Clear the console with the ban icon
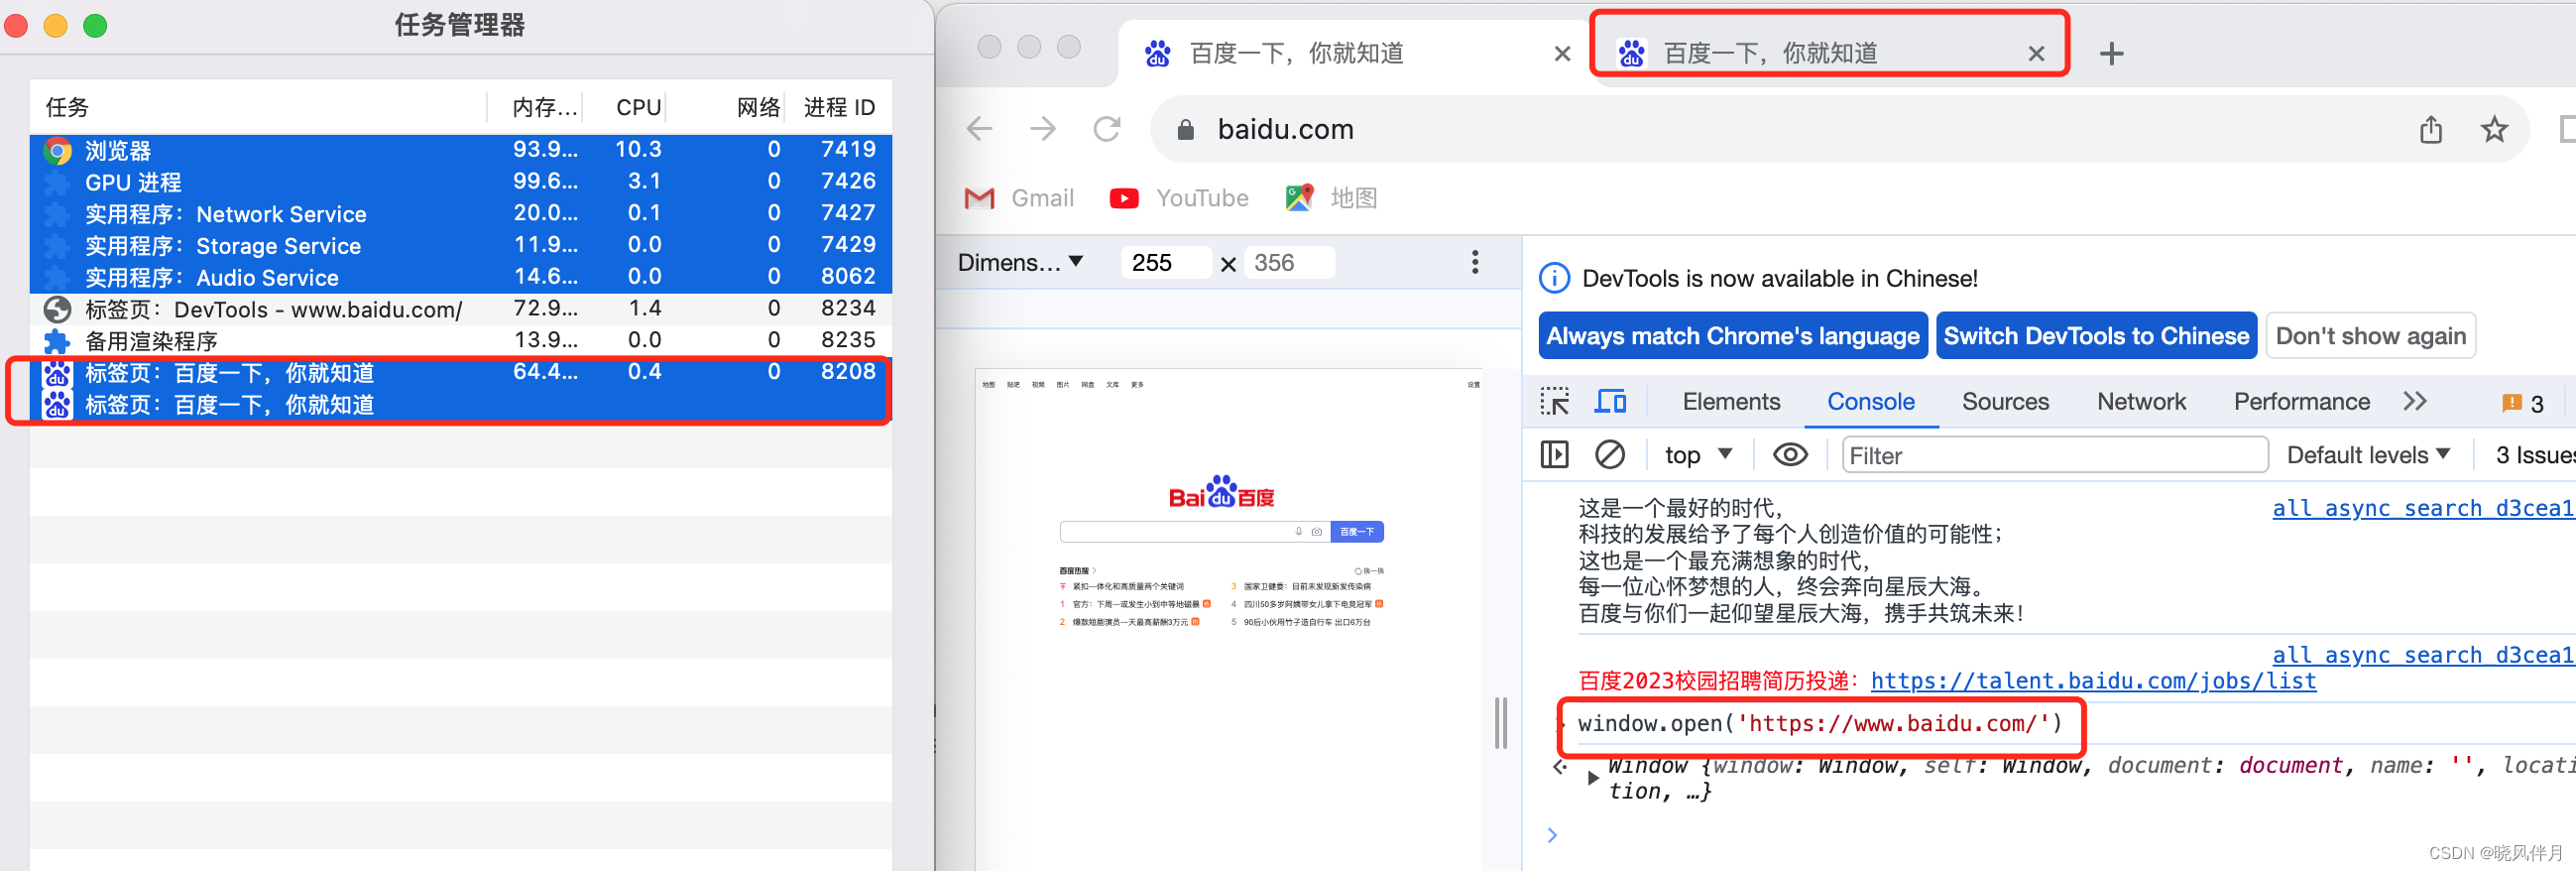The width and height of the screenshot is (2576, 871). [x=1609, y=455]
